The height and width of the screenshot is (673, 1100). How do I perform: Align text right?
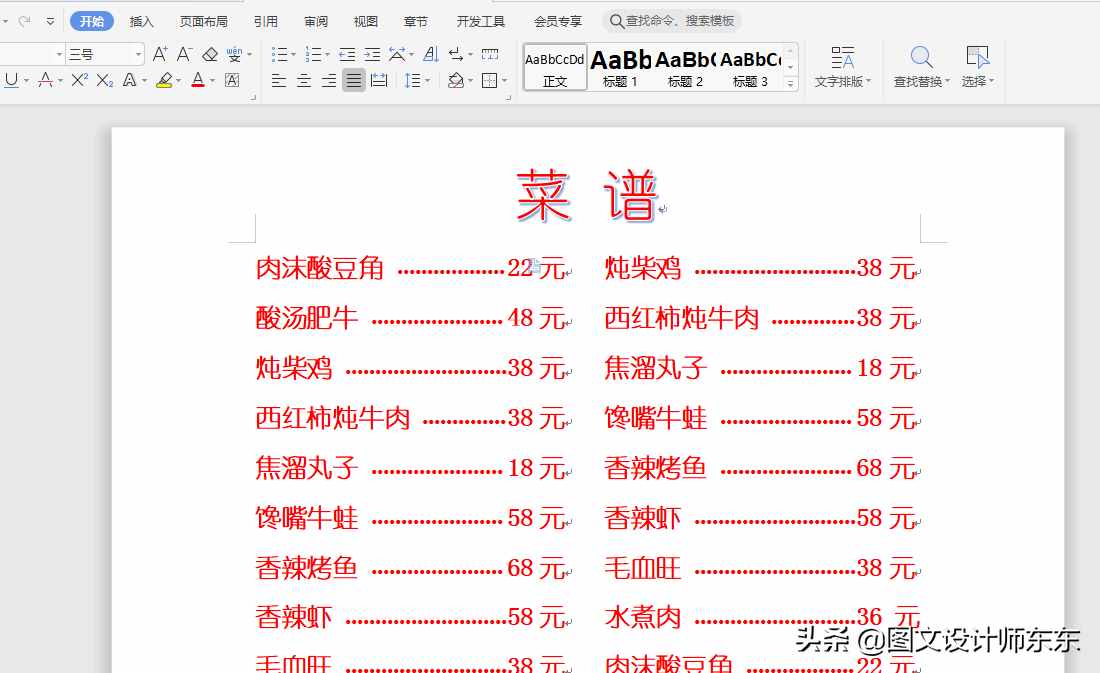click(x=329, y=81)
